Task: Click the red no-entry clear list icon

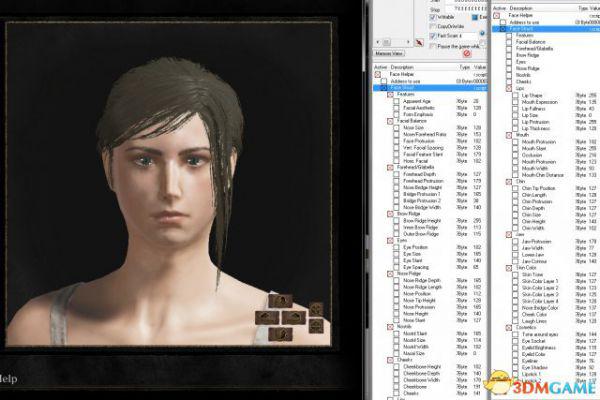Action: [x=467, y=53]
